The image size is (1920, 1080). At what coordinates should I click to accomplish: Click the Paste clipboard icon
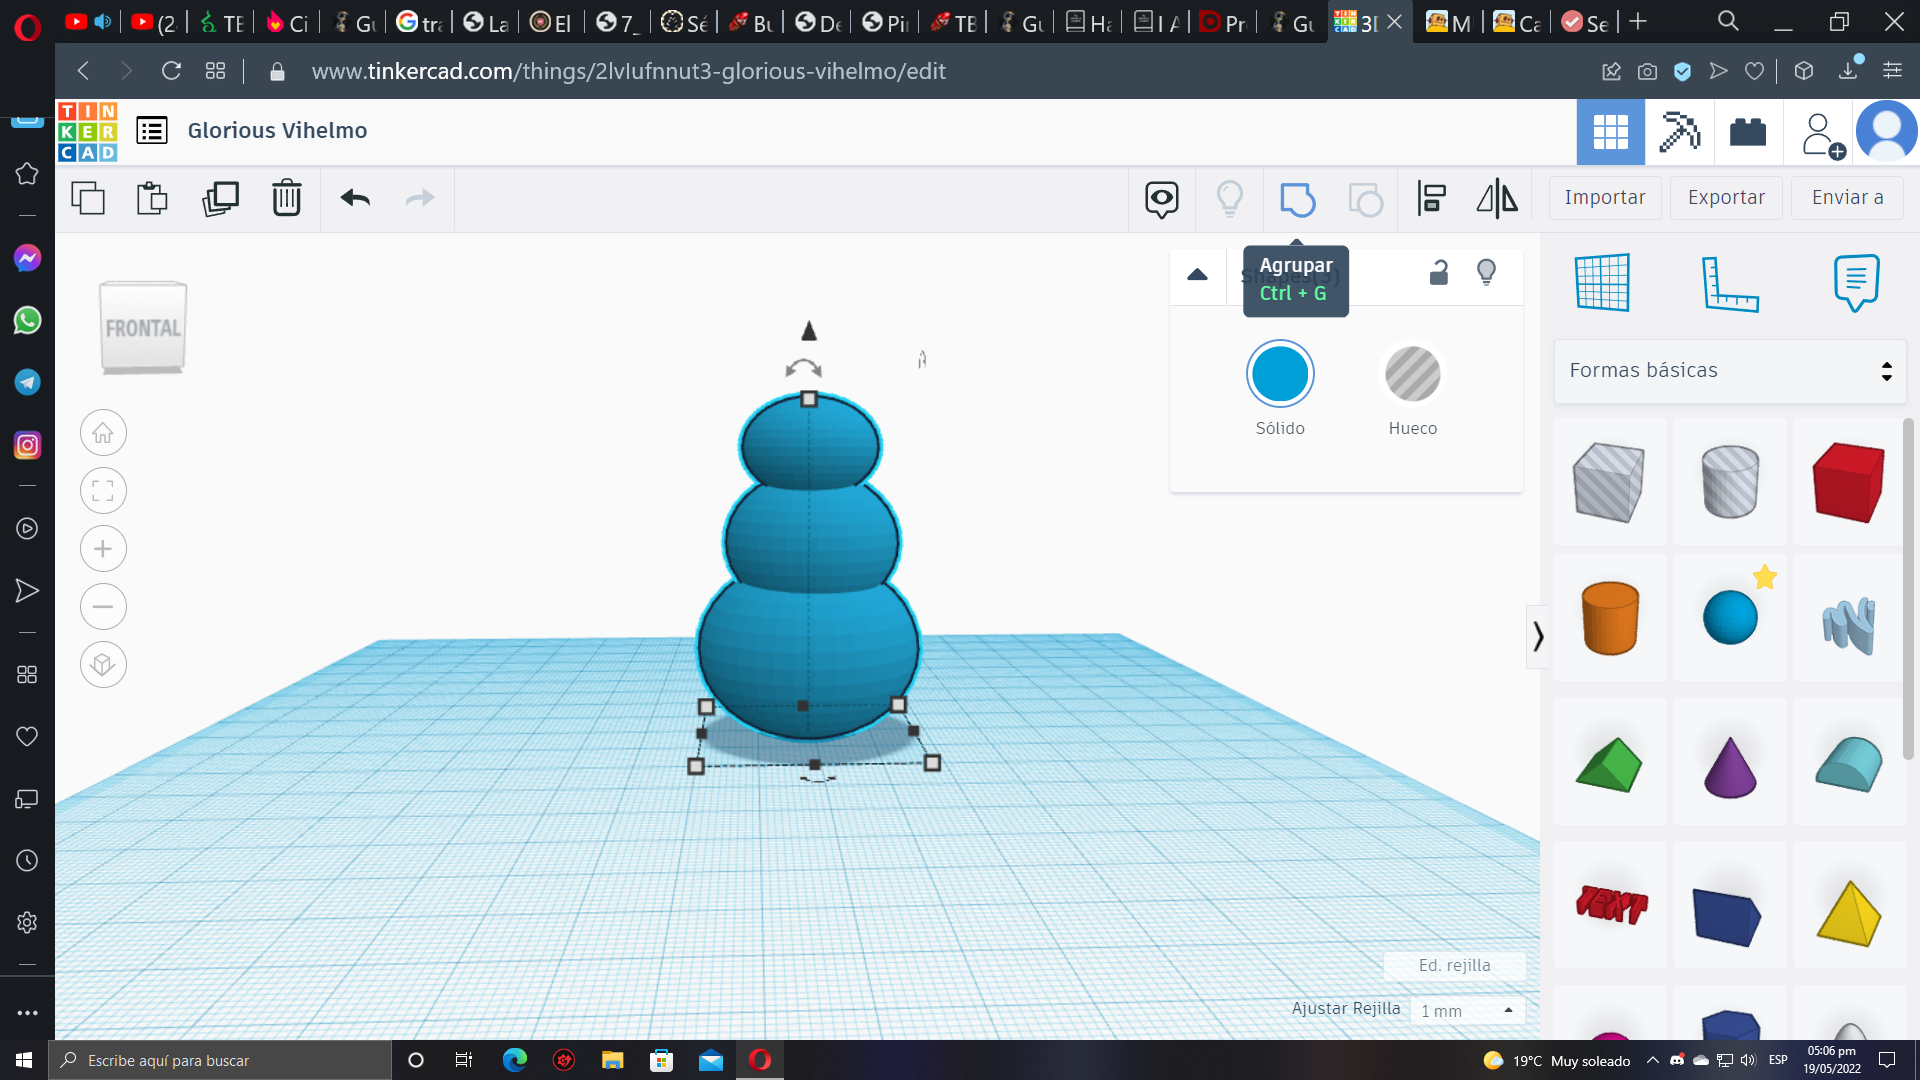tap(152, 198)
